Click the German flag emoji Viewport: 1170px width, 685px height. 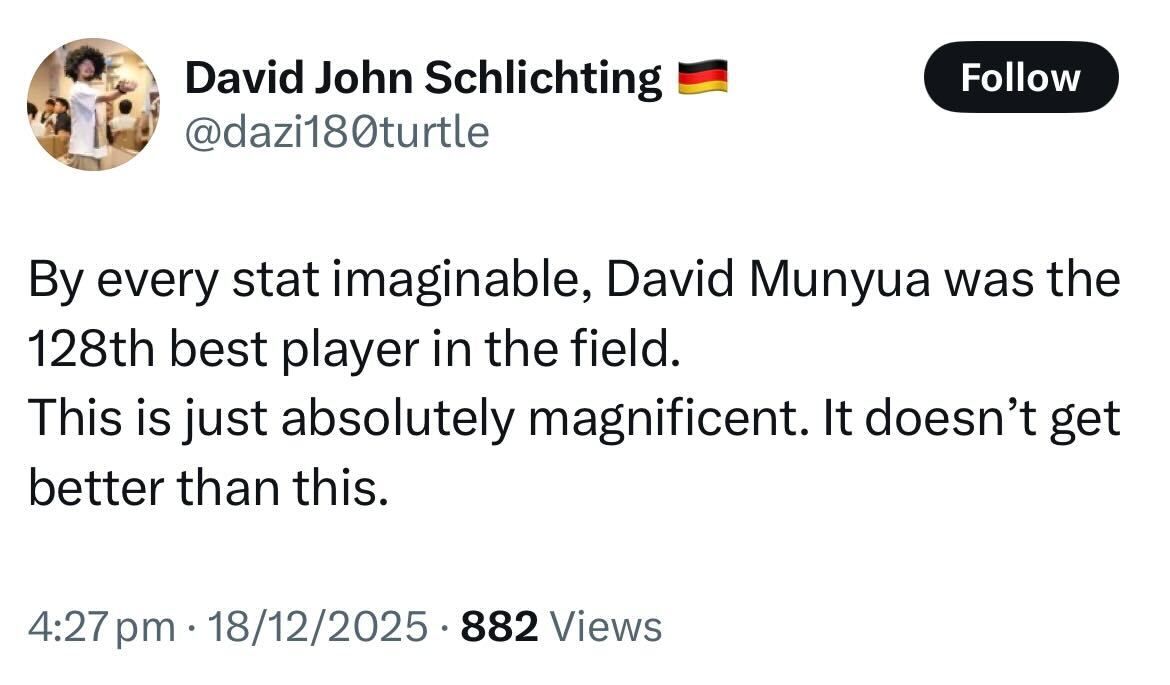point(702,77)
